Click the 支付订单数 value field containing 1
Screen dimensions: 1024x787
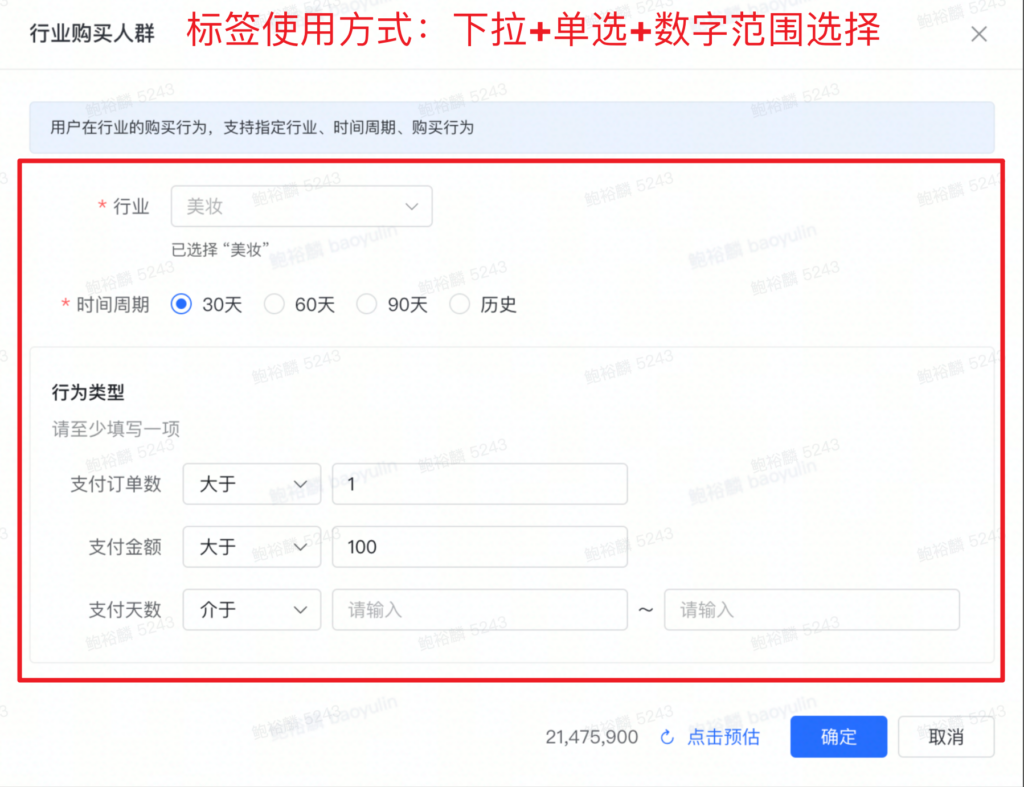(479, 484)
